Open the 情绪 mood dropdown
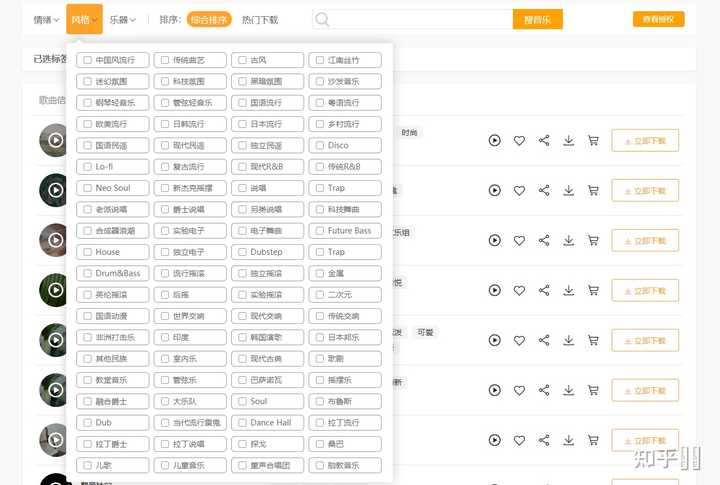The image size is (720, 485). (x=46, y=20)
